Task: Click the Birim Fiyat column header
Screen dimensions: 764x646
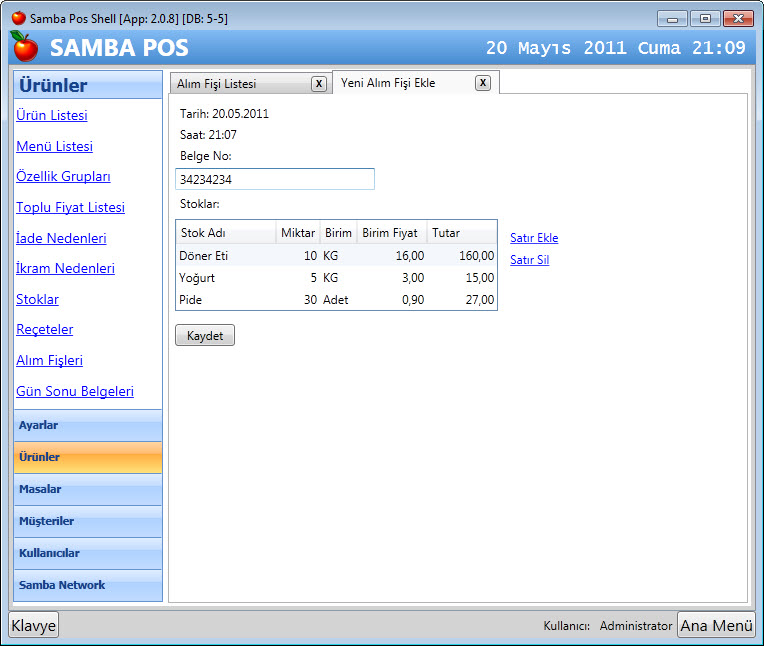Action: tap(390, 233)
